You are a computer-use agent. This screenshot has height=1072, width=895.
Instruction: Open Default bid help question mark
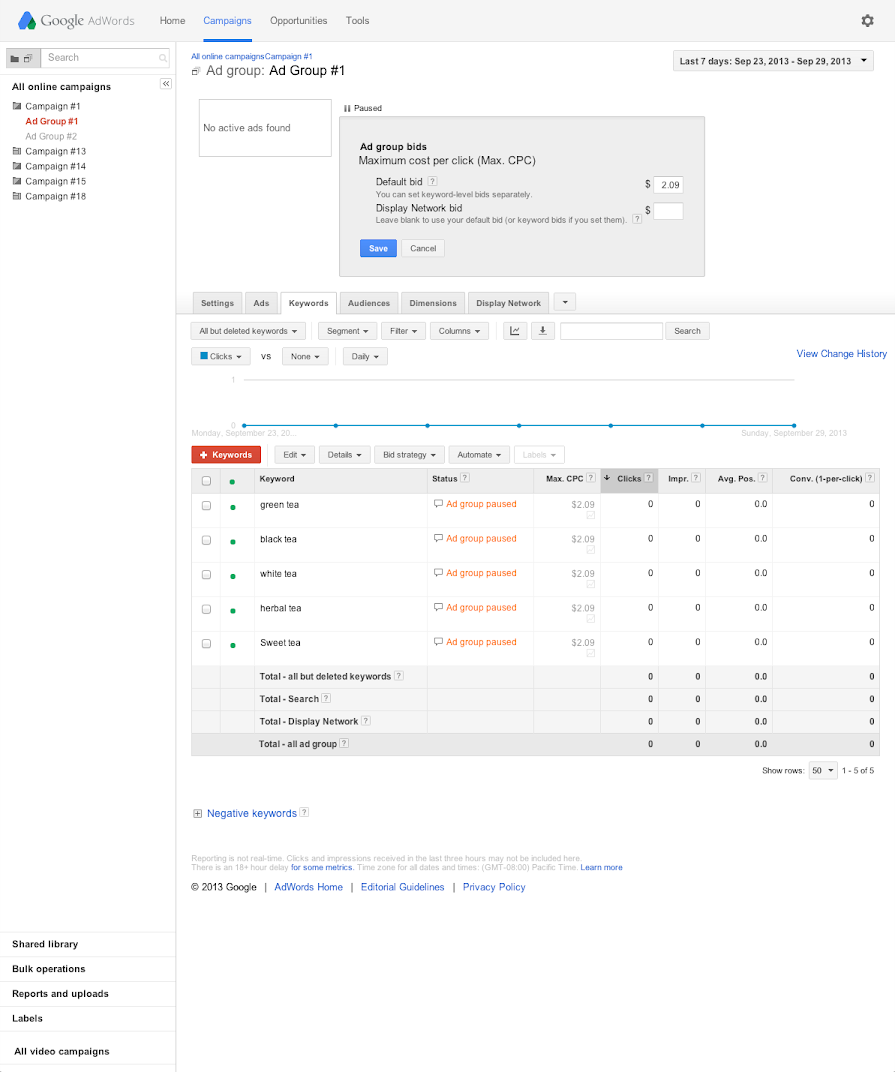(433, 181)
